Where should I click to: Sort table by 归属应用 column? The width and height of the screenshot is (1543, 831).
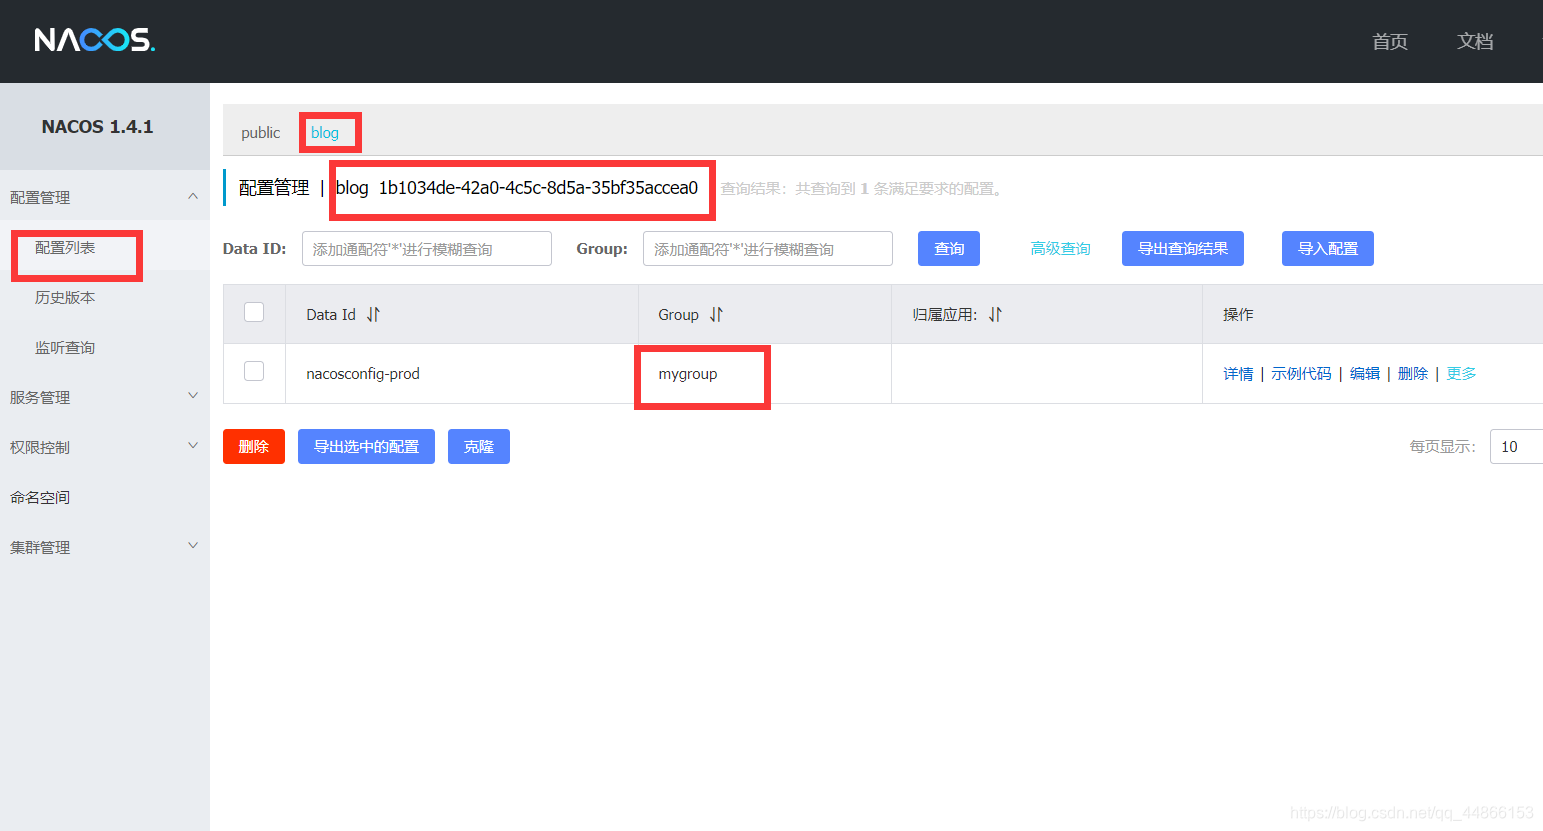click(x=995, y=314)
